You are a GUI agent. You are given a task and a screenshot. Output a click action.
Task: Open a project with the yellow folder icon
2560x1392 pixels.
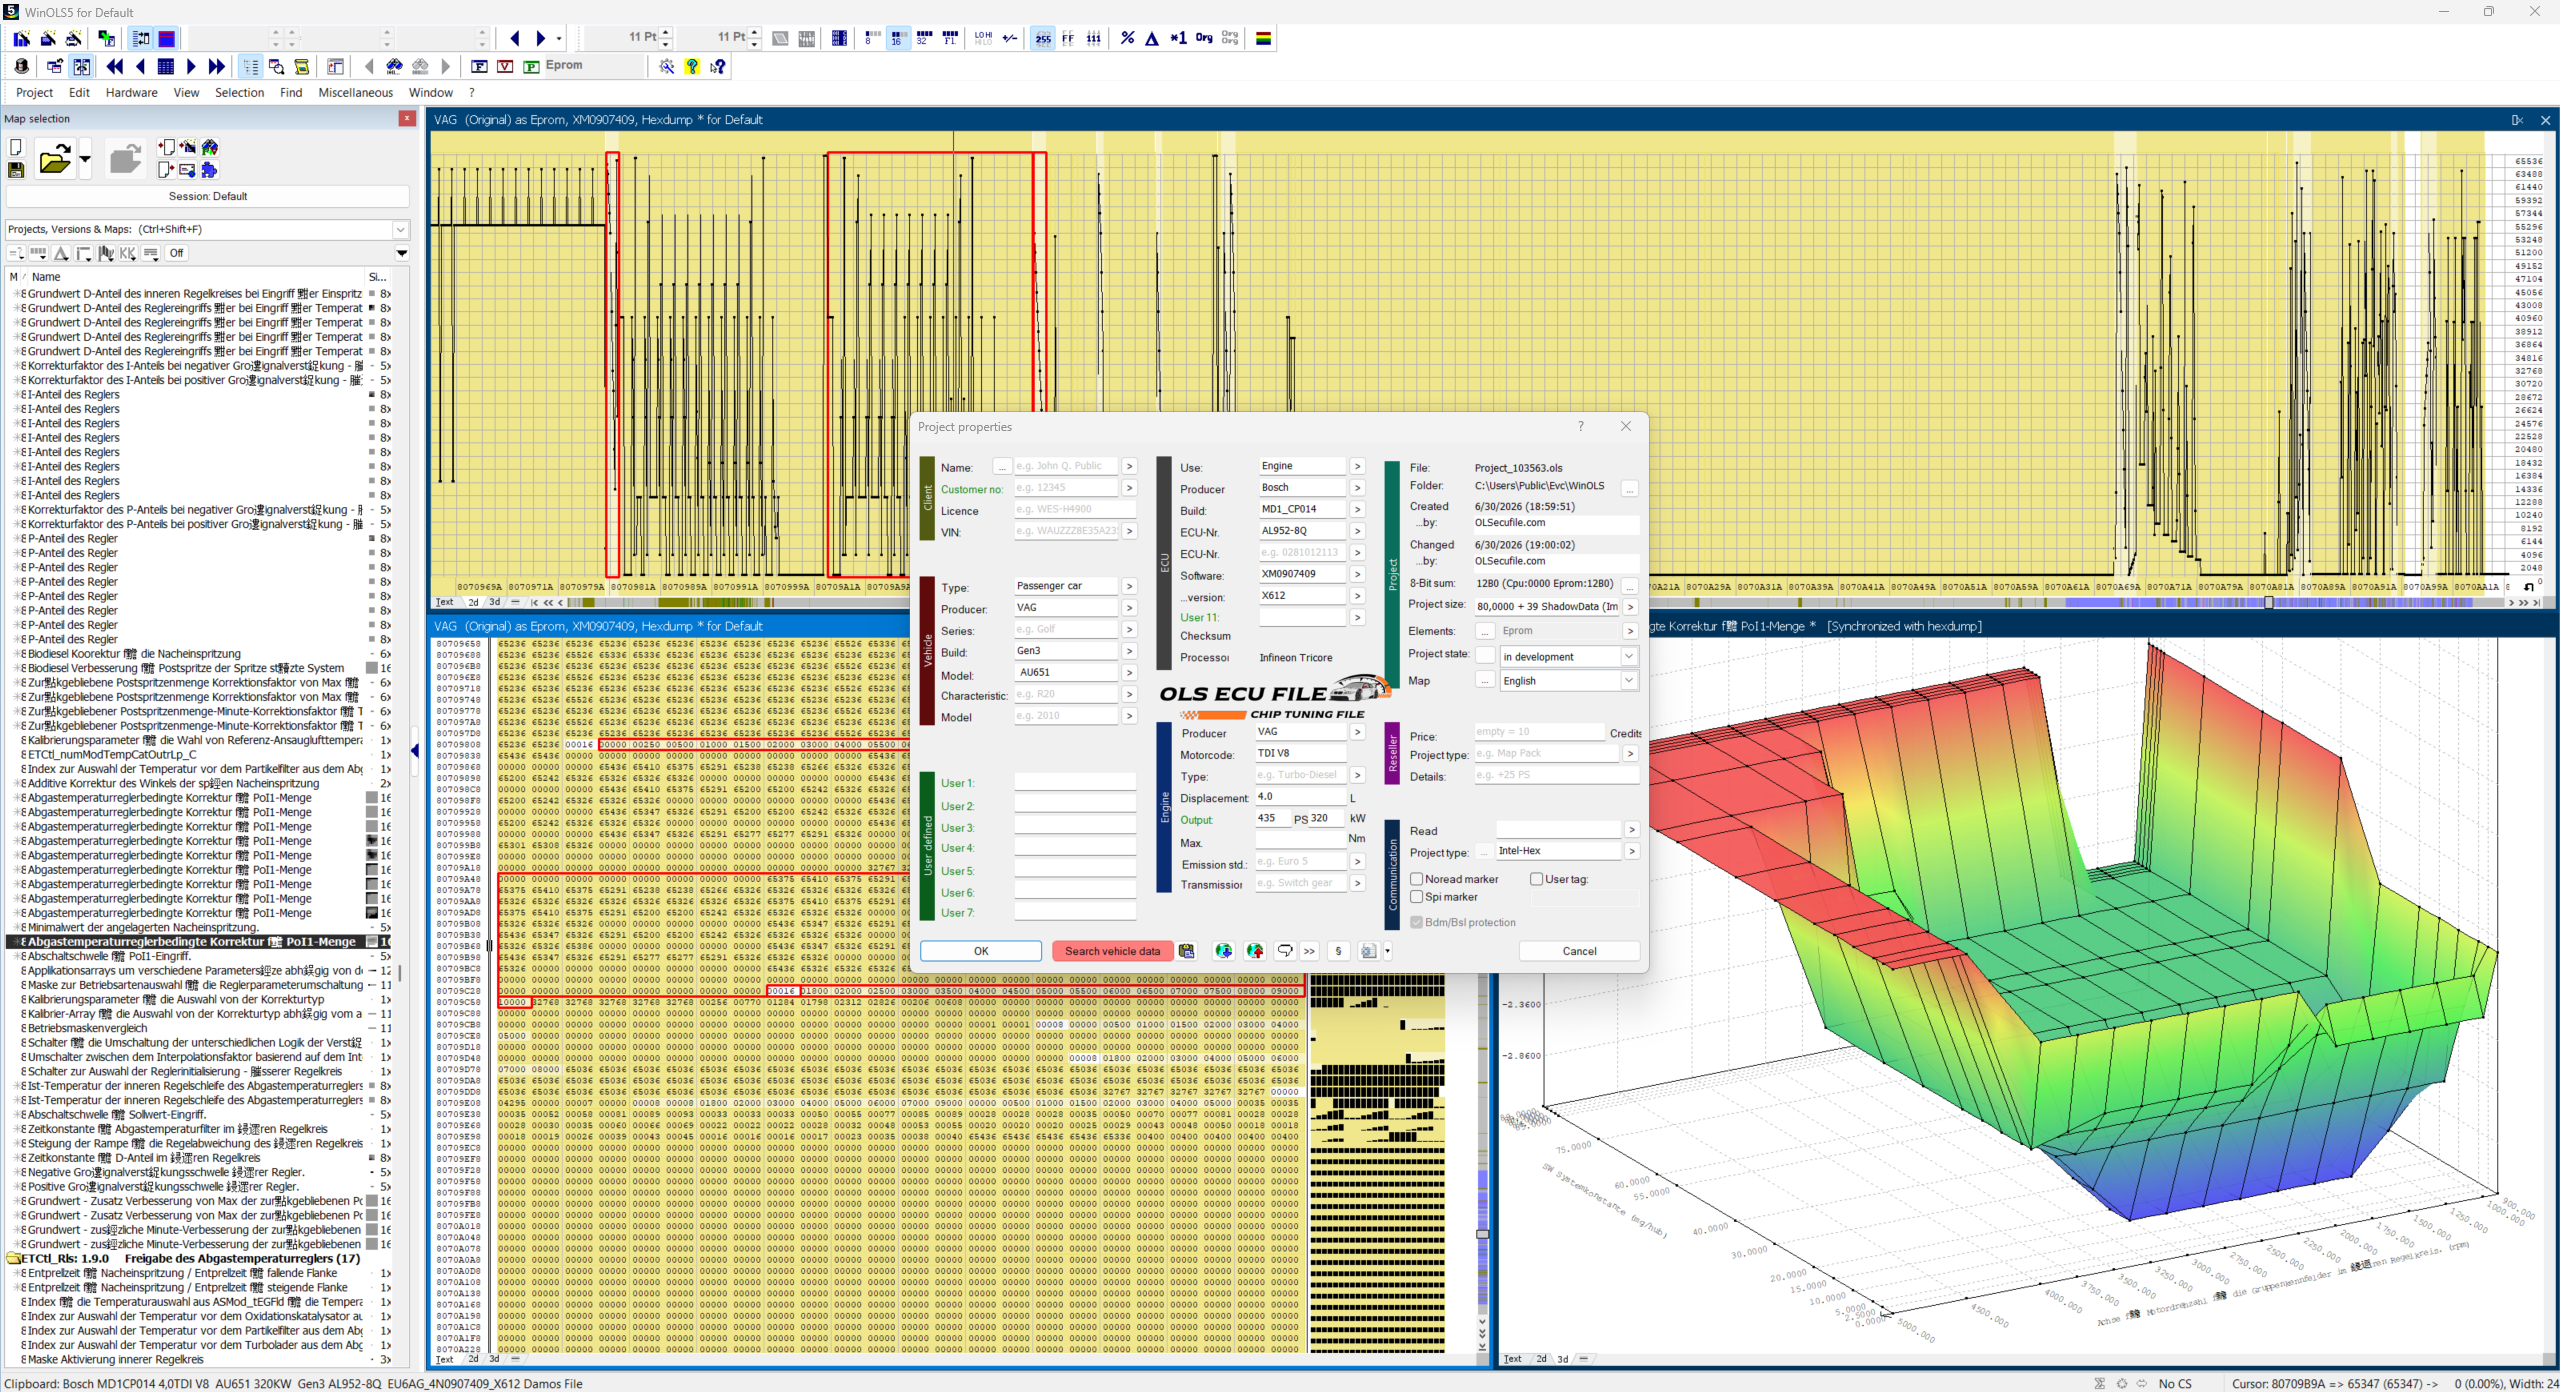(x=54, y=159)
